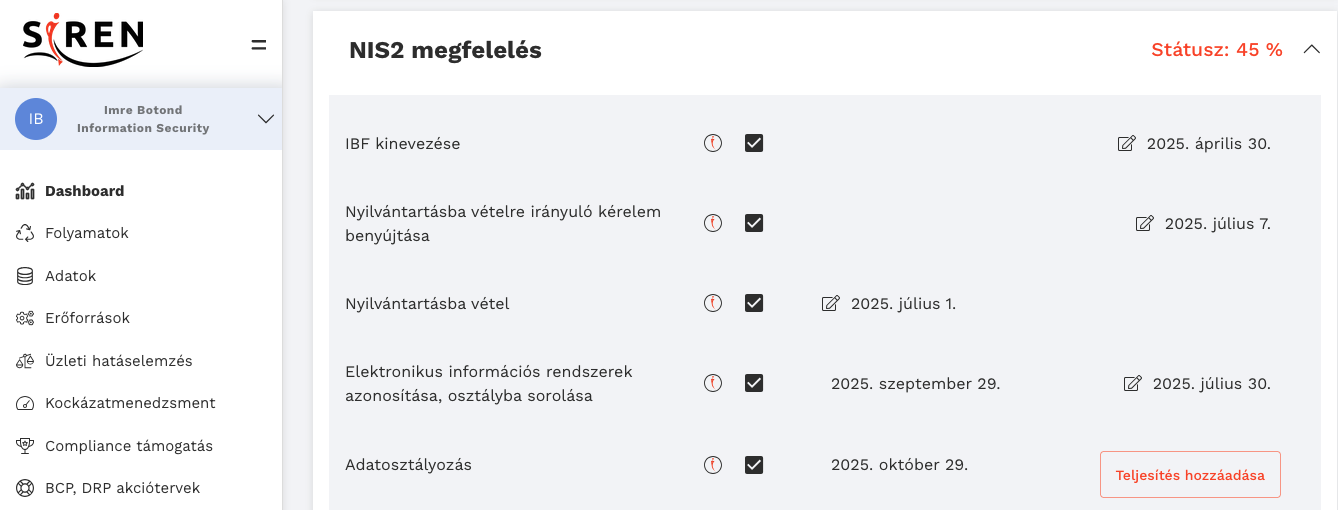The image size is (1338, 510).
Task: Click the SIREN logo
Action: [x=83, y=40]
